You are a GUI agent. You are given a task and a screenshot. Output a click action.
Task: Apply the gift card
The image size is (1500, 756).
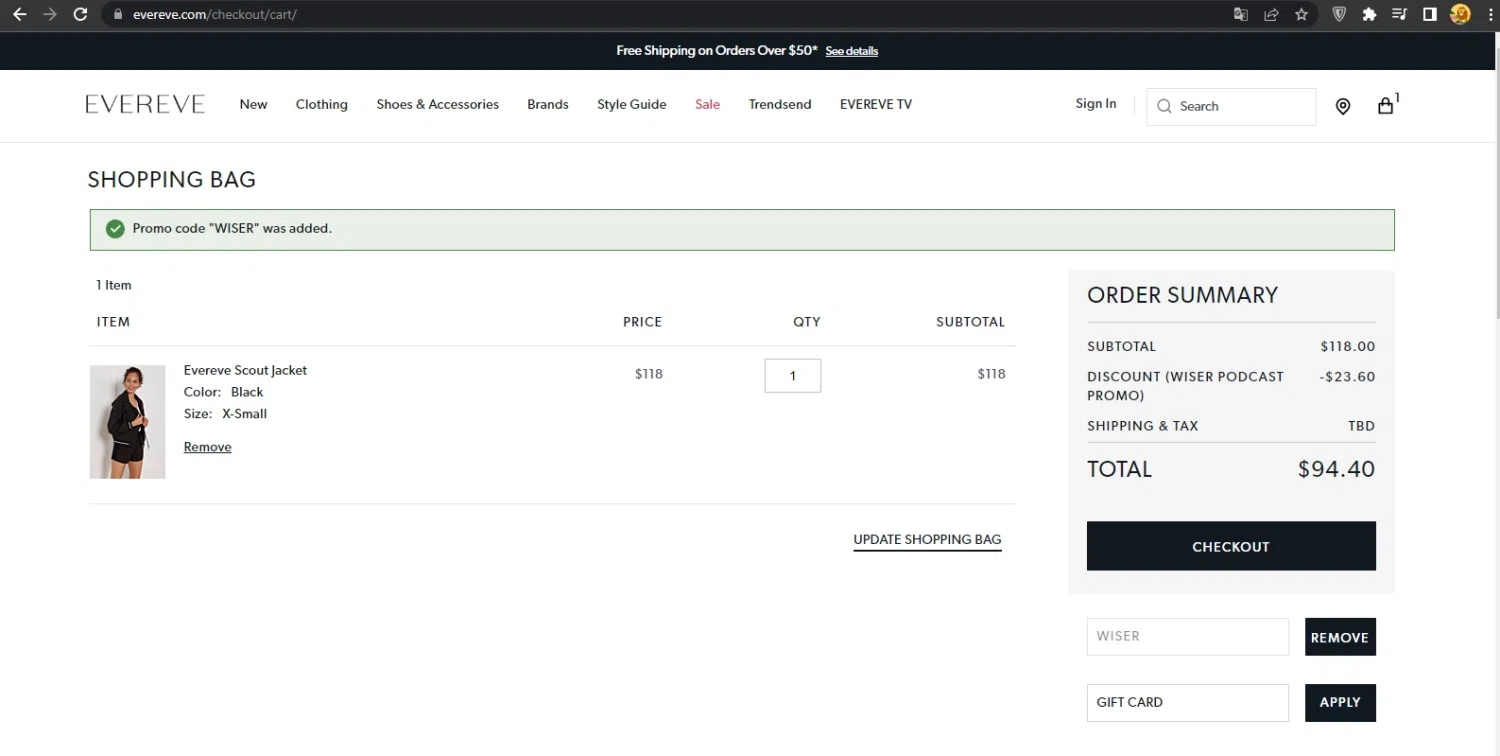(x=1340, y=702)
